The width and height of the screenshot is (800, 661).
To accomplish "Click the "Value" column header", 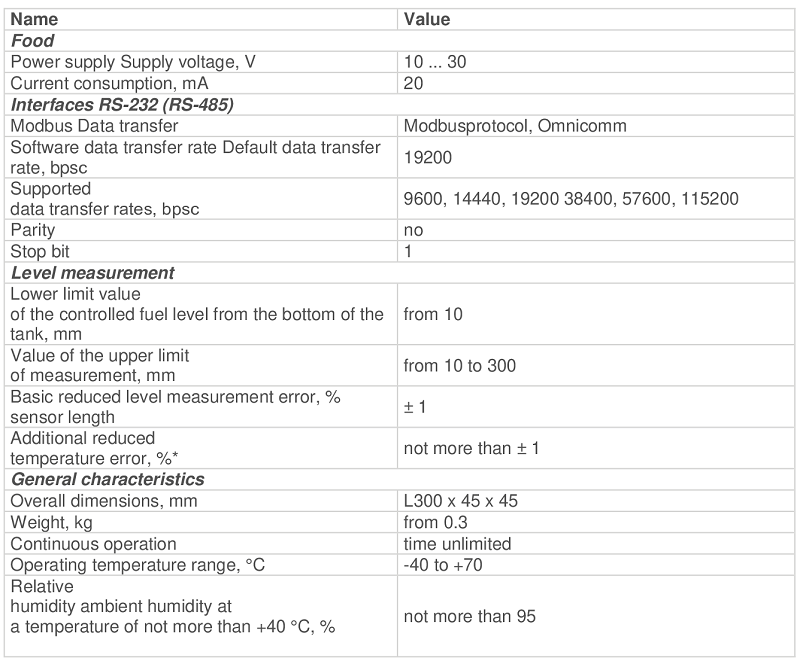I will [x=427, y=19].
